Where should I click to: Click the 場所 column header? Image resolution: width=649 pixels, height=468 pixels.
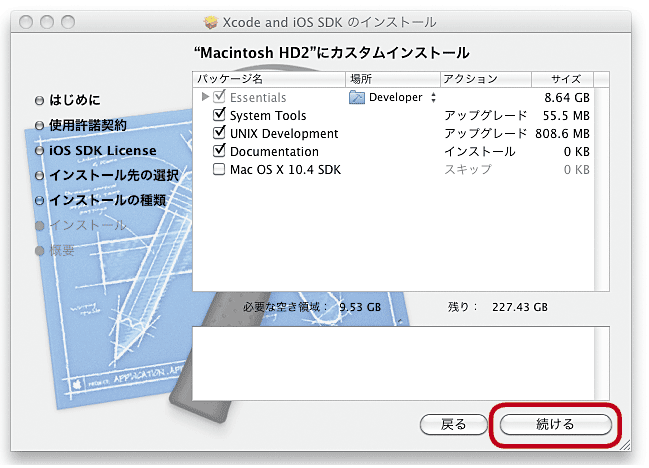pyautogui.click(x=392, y=79)
